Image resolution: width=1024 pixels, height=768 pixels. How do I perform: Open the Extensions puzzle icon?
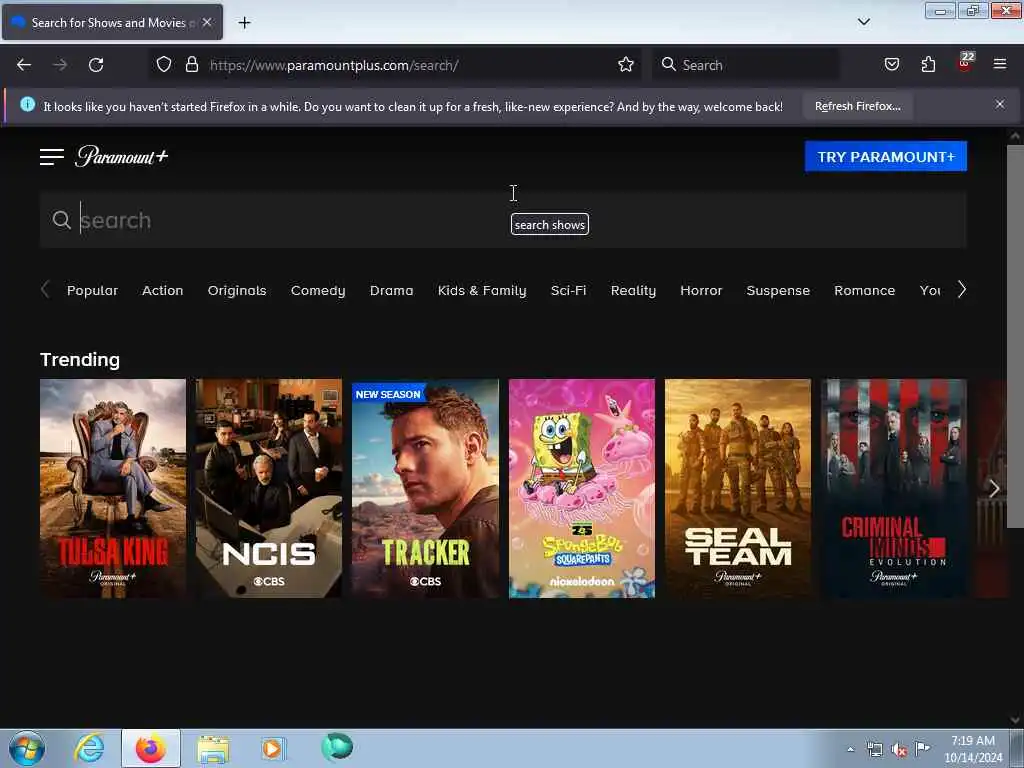[928, 65]
